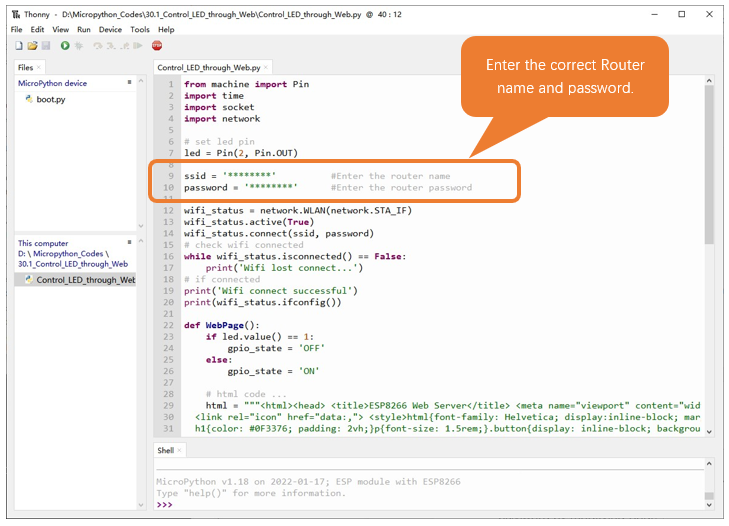Click the 'print(wifi_status.ifconfig())' line
This screenshot has width=729, height=526.
click(263, 302)
